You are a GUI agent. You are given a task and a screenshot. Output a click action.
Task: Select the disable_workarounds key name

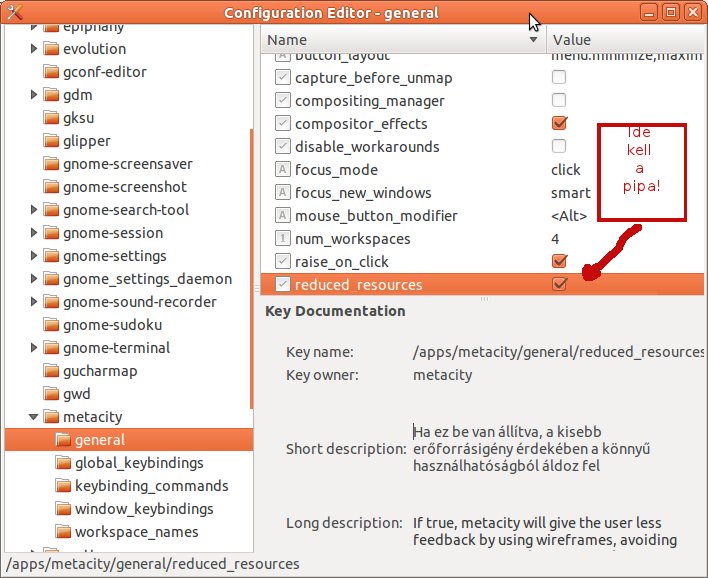[x=367, y=147]
